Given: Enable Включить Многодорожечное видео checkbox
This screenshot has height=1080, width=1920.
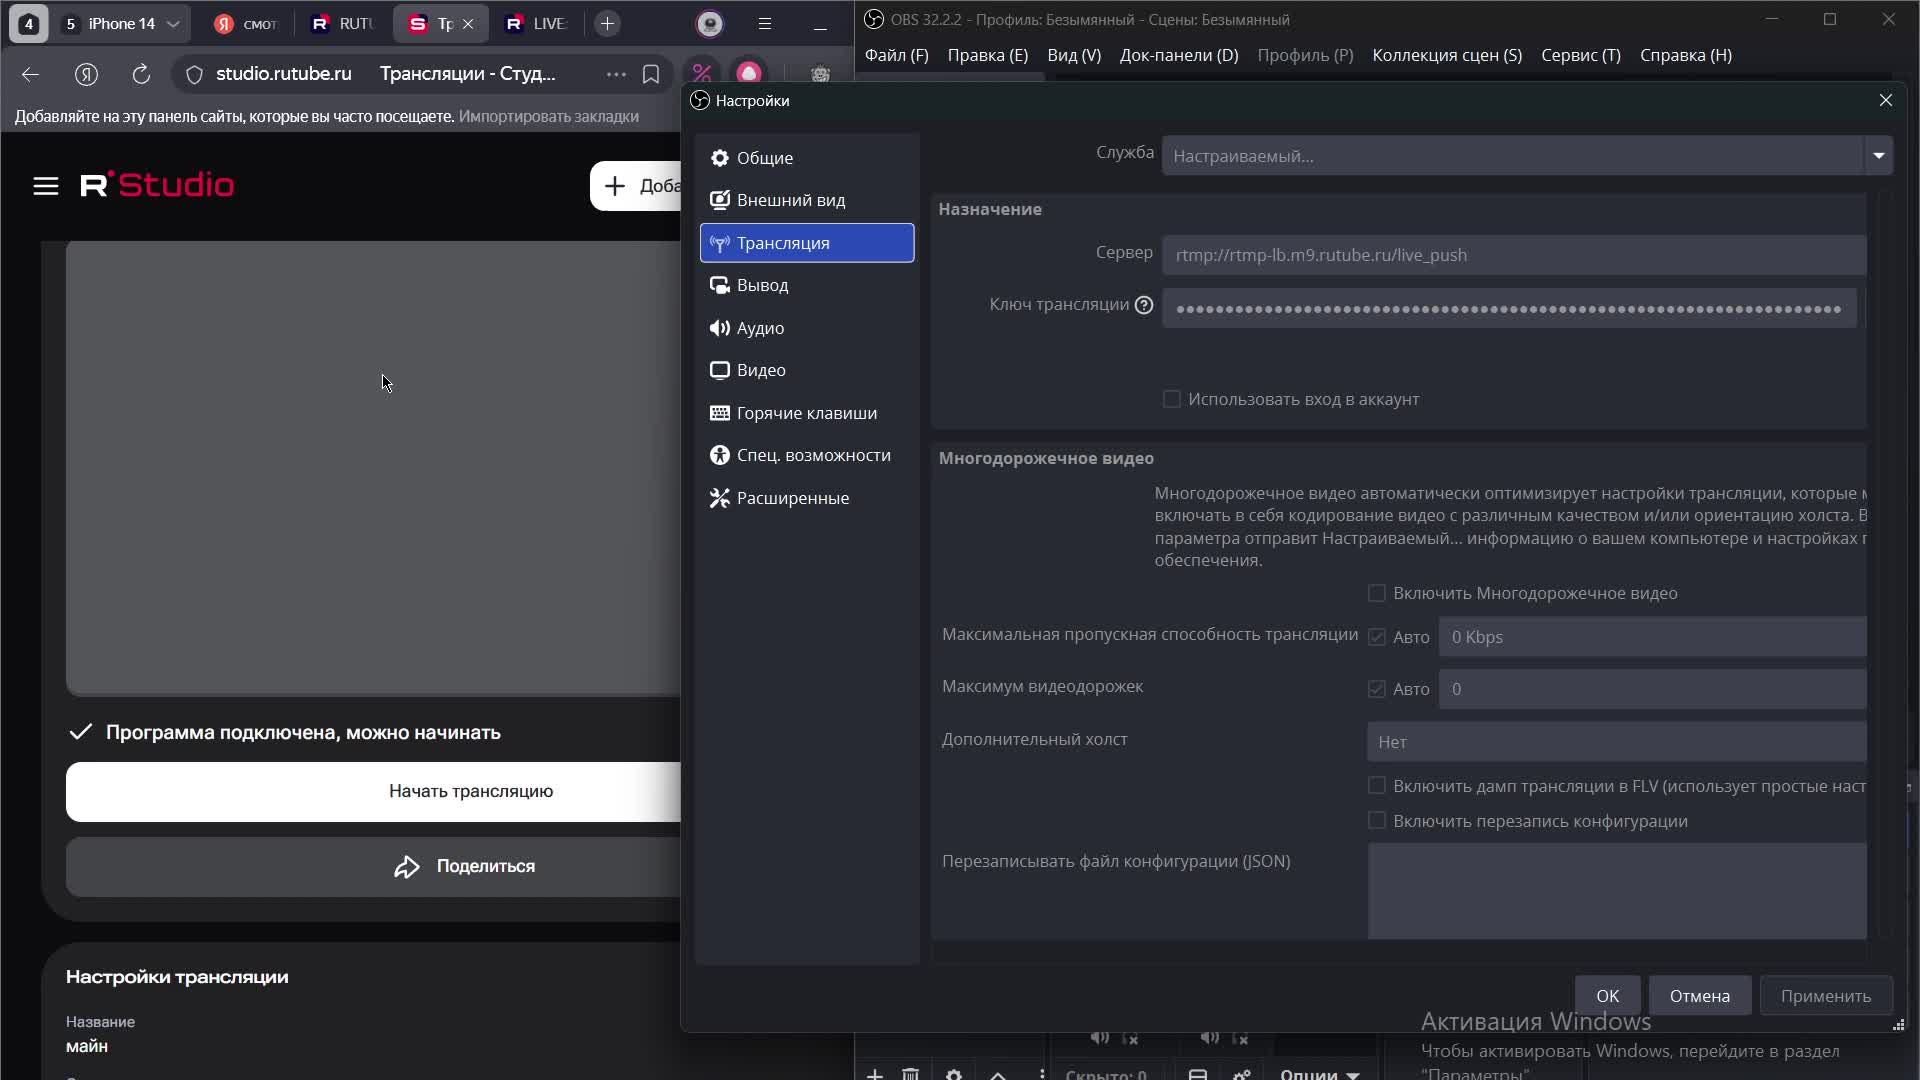Looking at the screenshot, I should (1377, 593).
